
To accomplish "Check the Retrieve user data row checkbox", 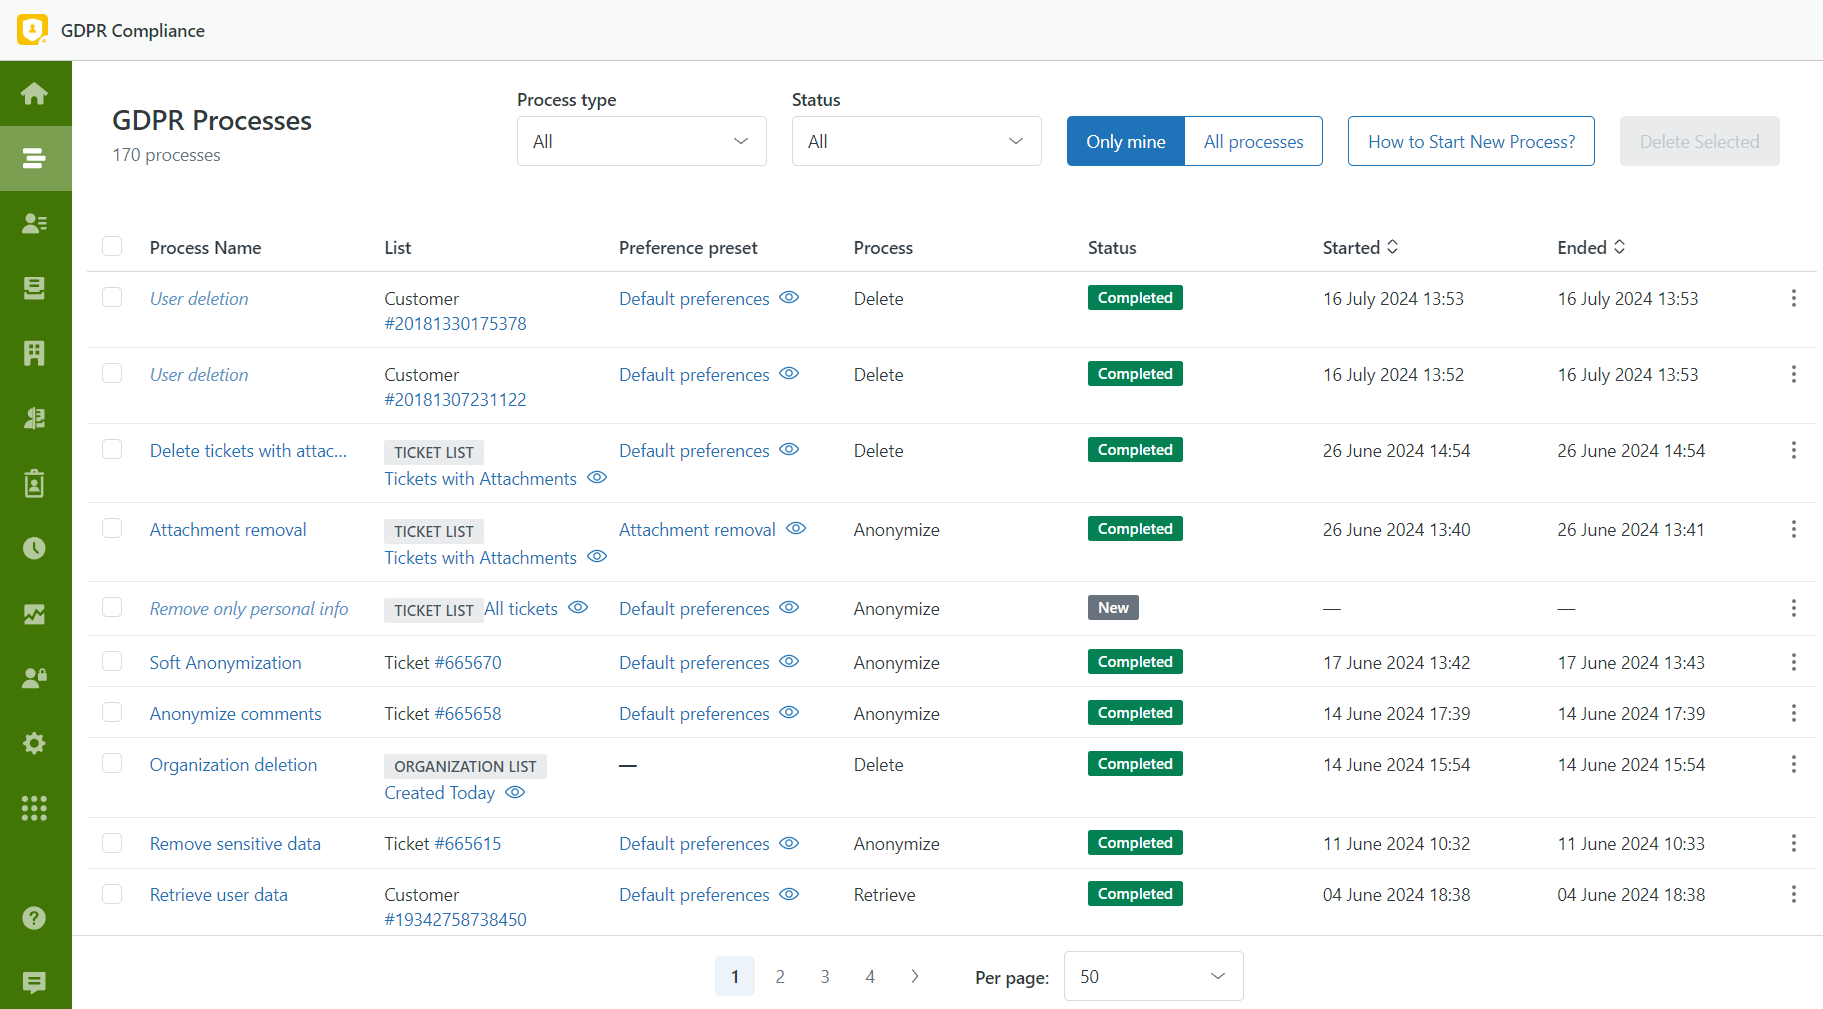I will (x=112, y=893).
